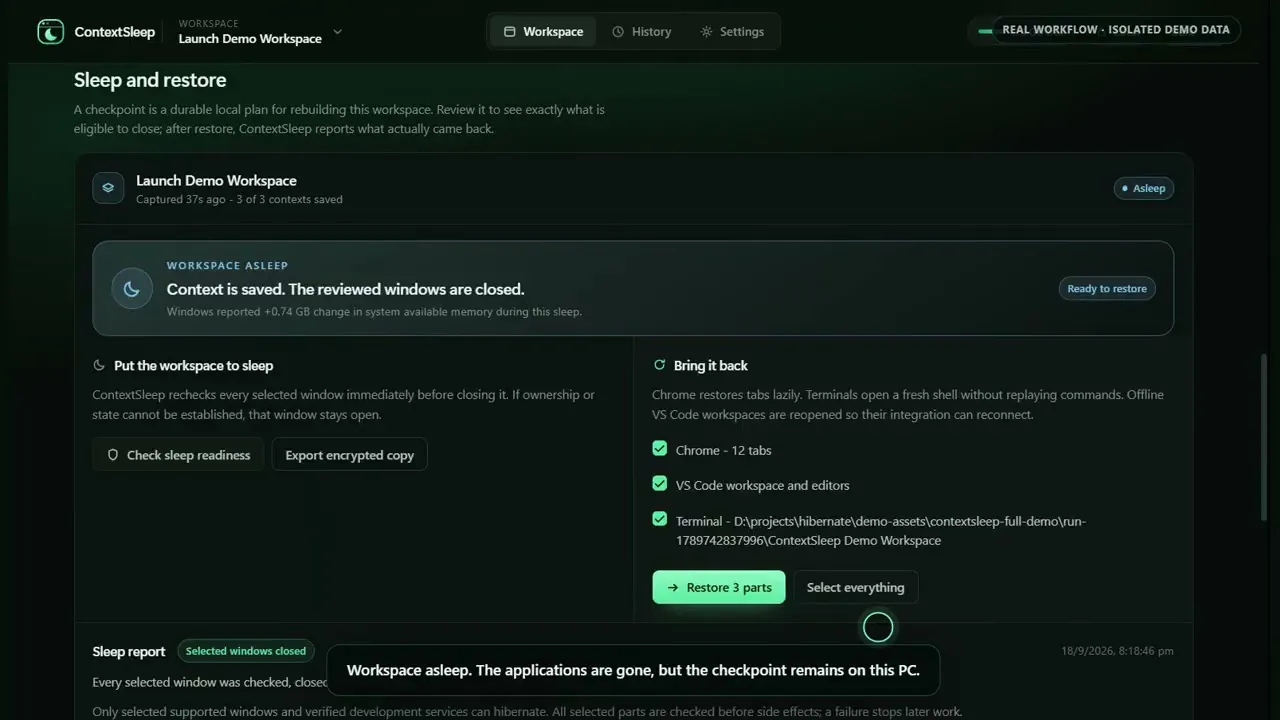Viewport: 1280px width, 720px height.
Task: Switch to the Workspace tab
Action: point(543,32)
